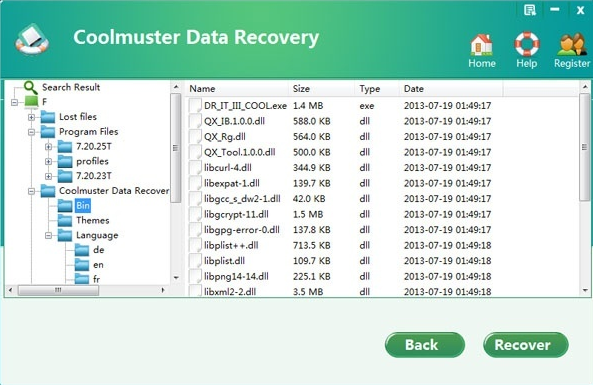Collapse the F drive tree node
Screen dimensions: 593x385
[x=14, y=102]
